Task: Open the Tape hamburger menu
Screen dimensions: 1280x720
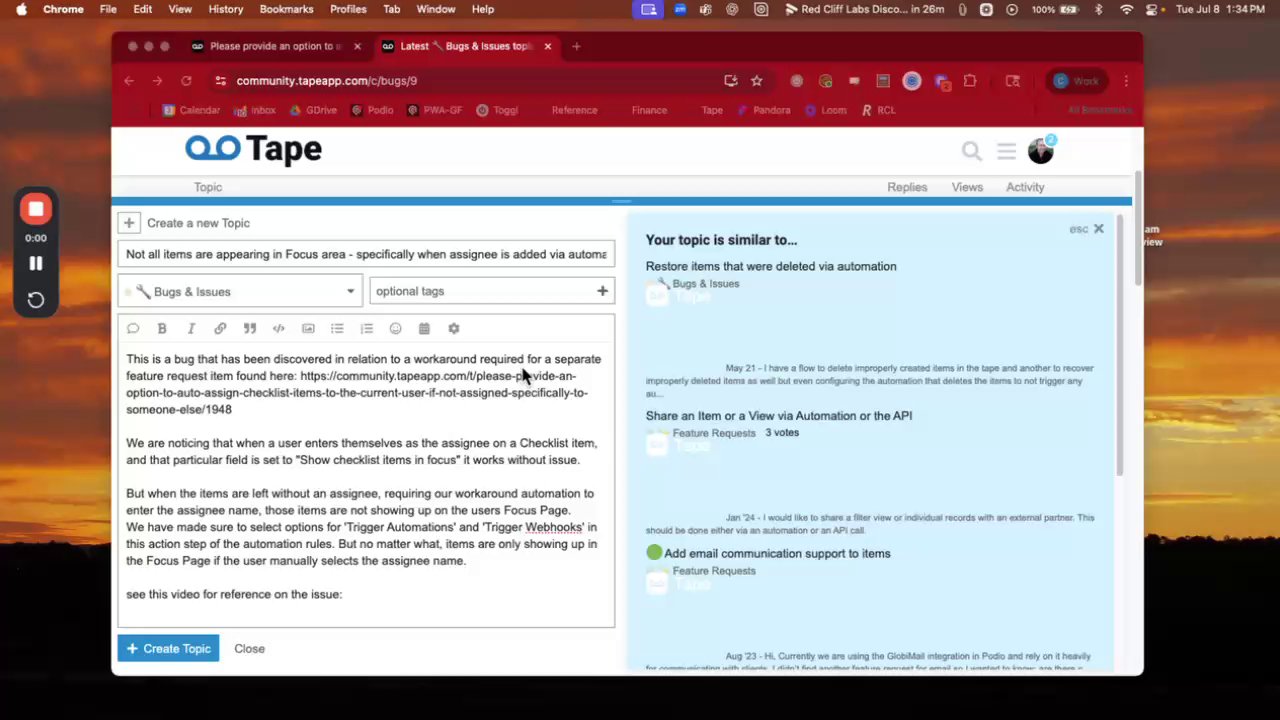Action: (1006, 151)
